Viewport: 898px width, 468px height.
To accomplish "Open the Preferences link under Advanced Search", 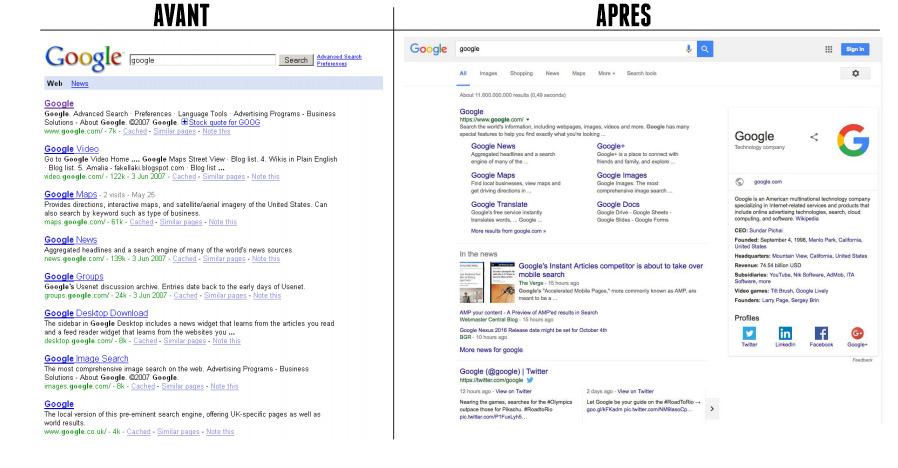I will click(332, 64).
